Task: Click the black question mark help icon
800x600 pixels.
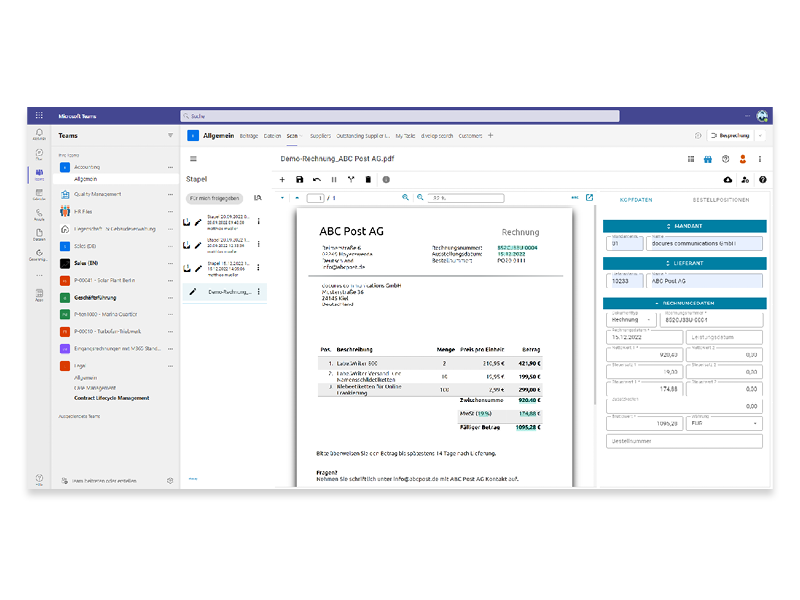Action: click(763, 180)
